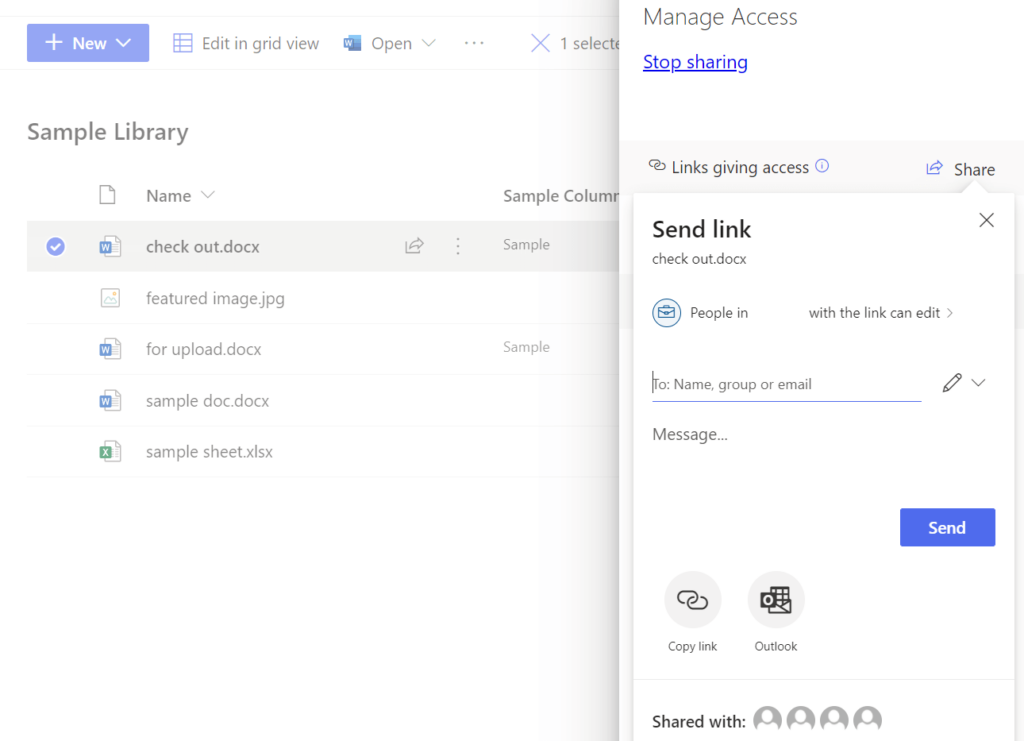1024x741 pixels.
Task: Expand the permission dropdown chevron beside pencil
Action: [x=978, y=383]
